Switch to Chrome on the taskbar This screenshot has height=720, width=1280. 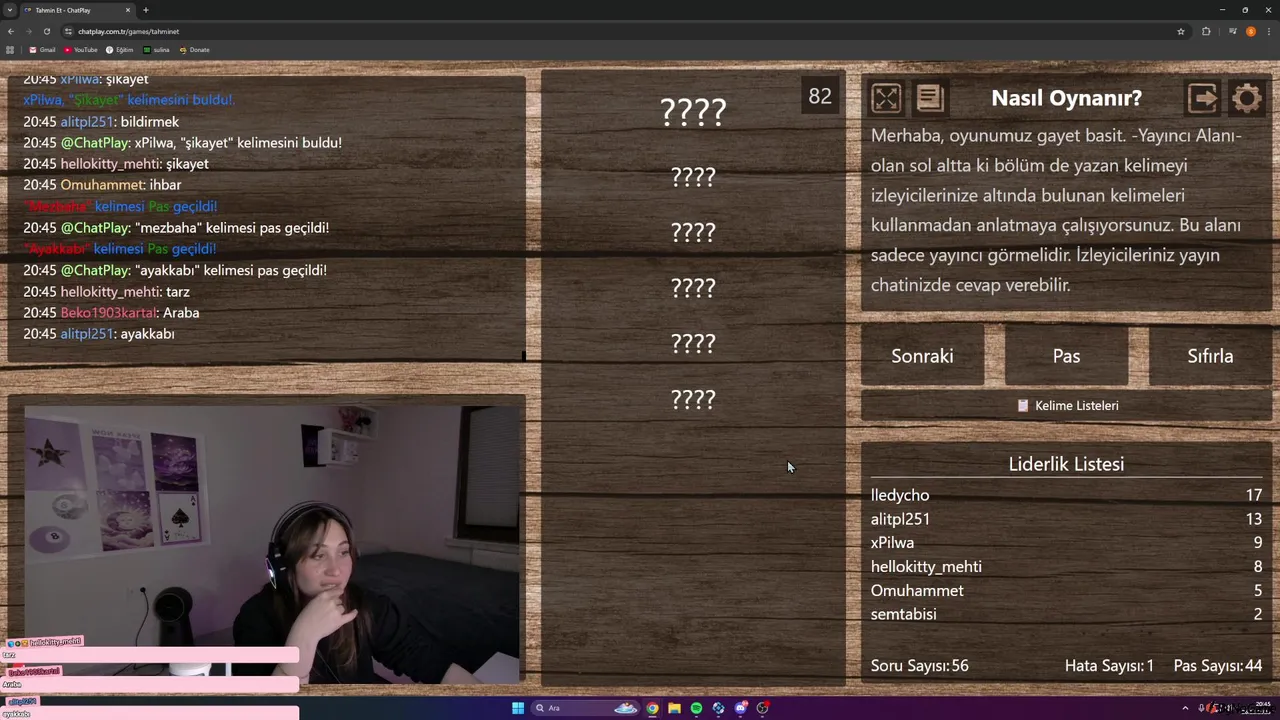pyautogui.click(x=652, y=708)
